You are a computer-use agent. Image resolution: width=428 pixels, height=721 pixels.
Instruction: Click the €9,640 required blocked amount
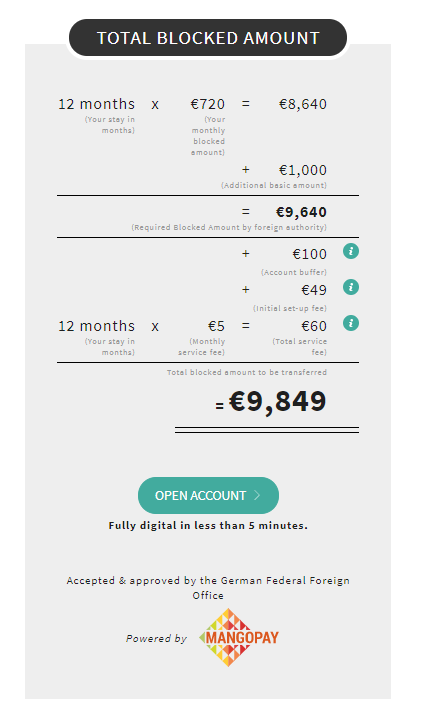pyautogui.click(x=301, y=212)
